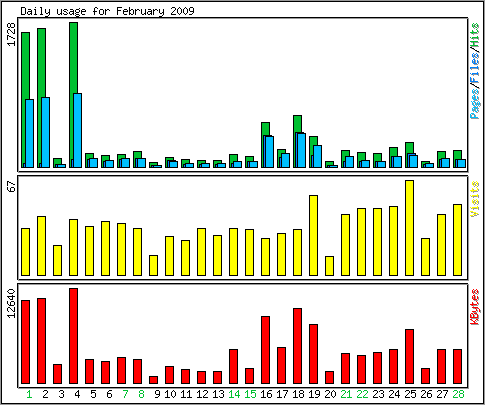The height and width of the screenshot is (405, 485).
Task: Click day label 2 on the axis
Action: click(45, 394)
